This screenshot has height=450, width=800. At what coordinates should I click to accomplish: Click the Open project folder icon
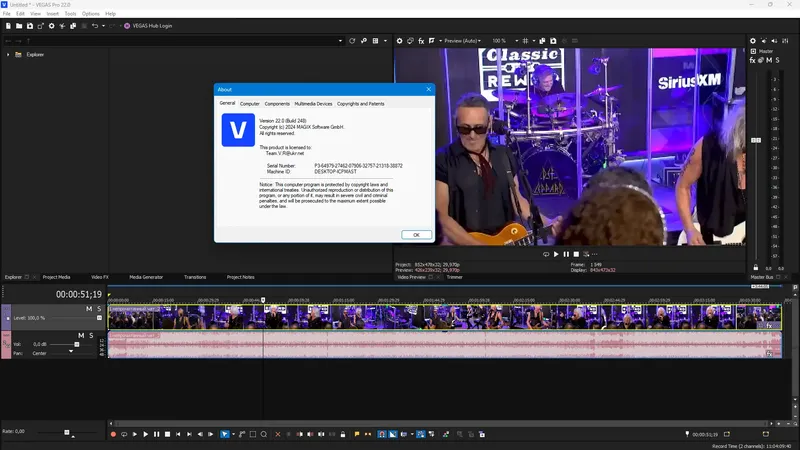(21, 25)
